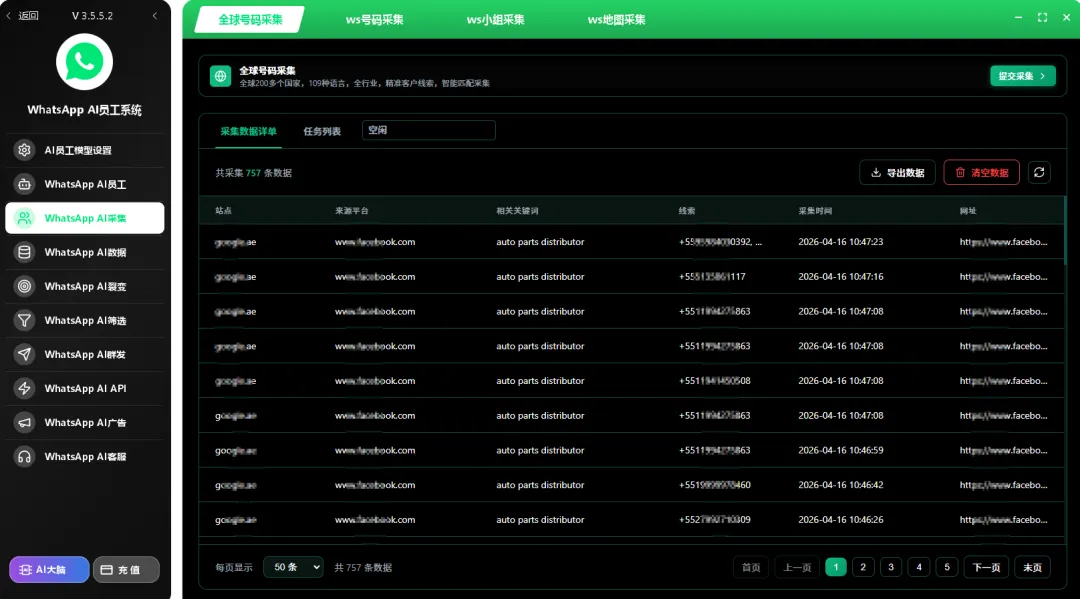The height and width of the screenshot is (599, 1080).
Task: Select page 3 in pagination
Action: (891, 567)
